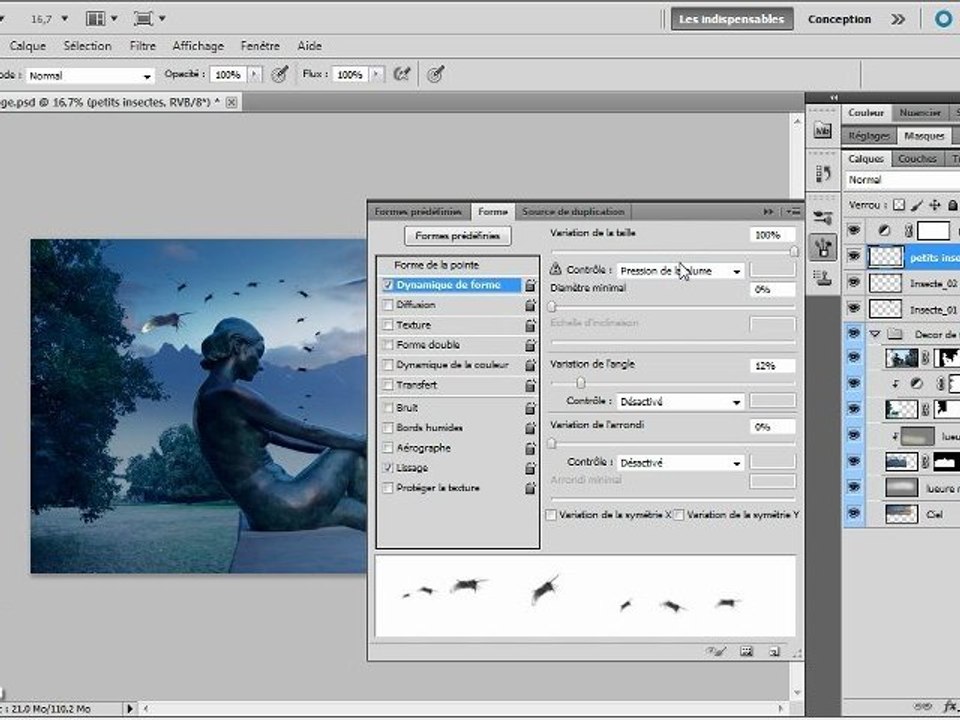Viewport: 960px width, 720px height.
Task: Click lock icon beside Transfert
Action: pyautogui.click(x=530, y=385)
